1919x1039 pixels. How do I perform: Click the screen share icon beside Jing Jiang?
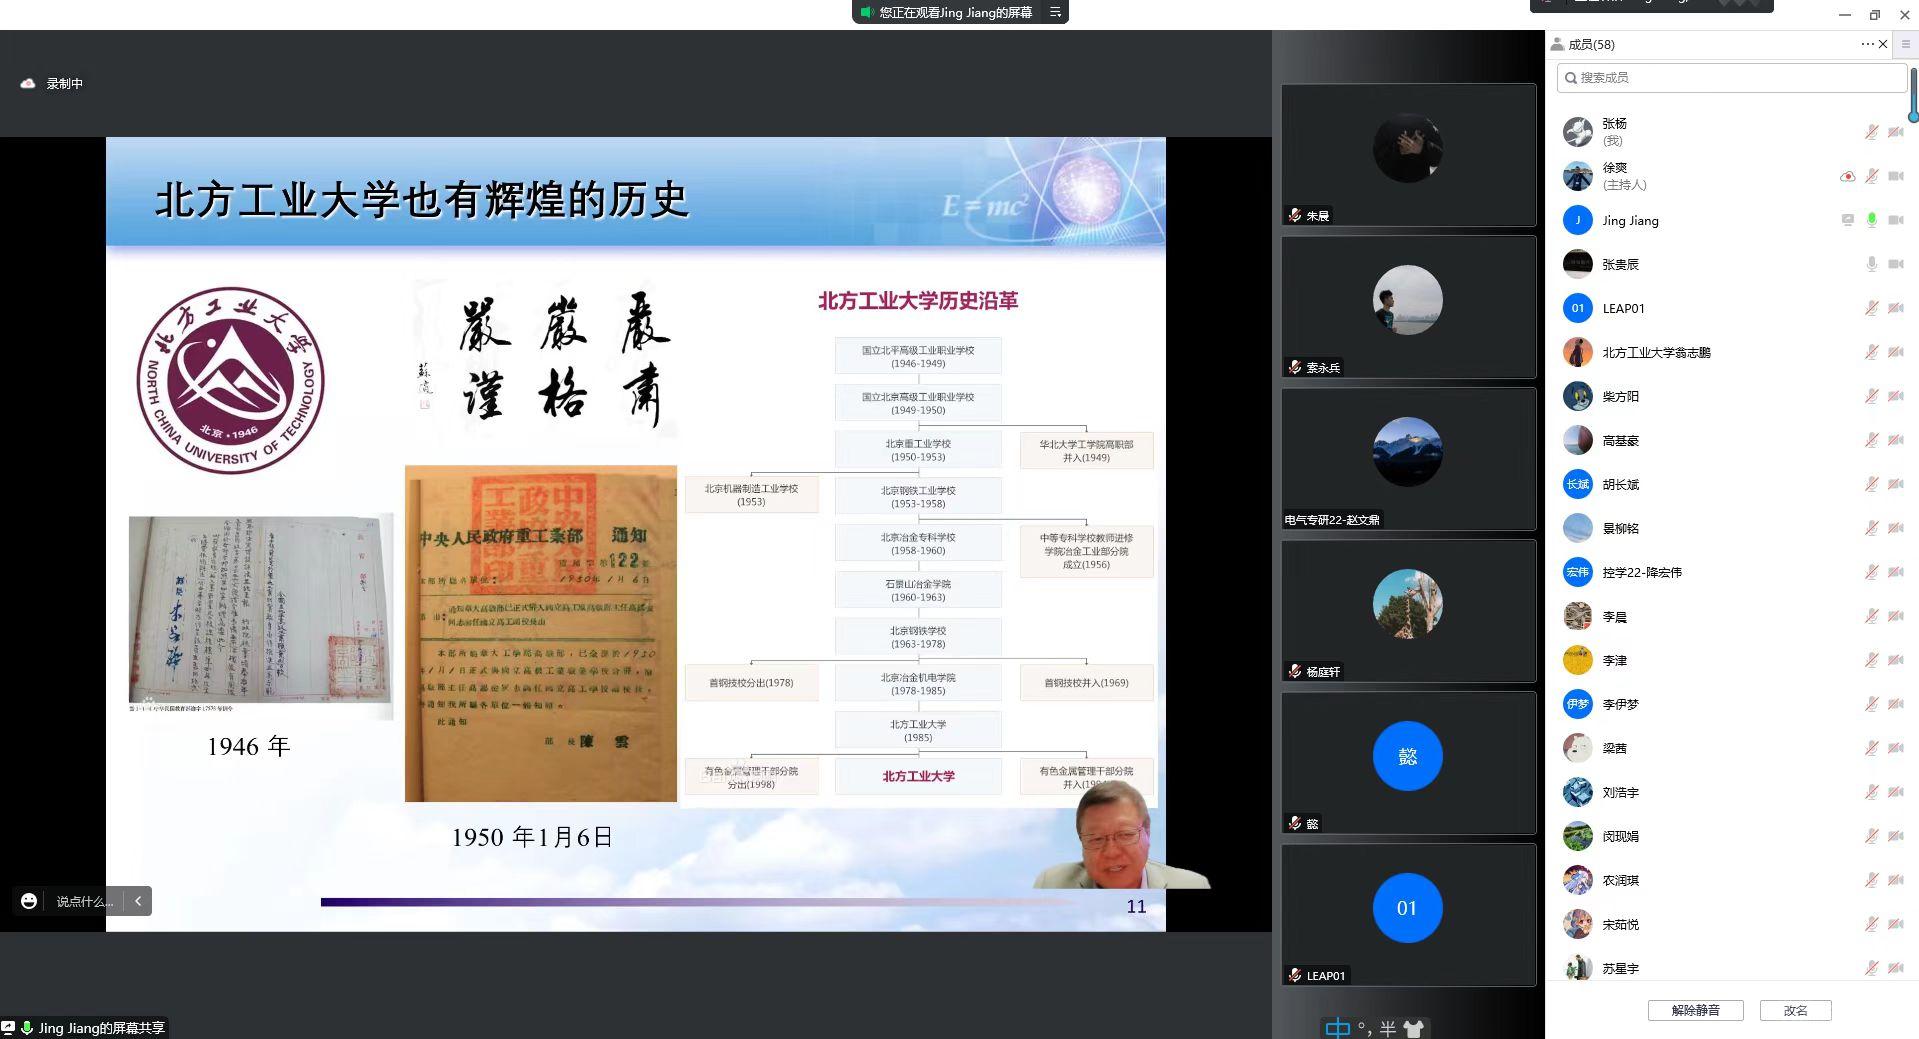pos(1847,220)
